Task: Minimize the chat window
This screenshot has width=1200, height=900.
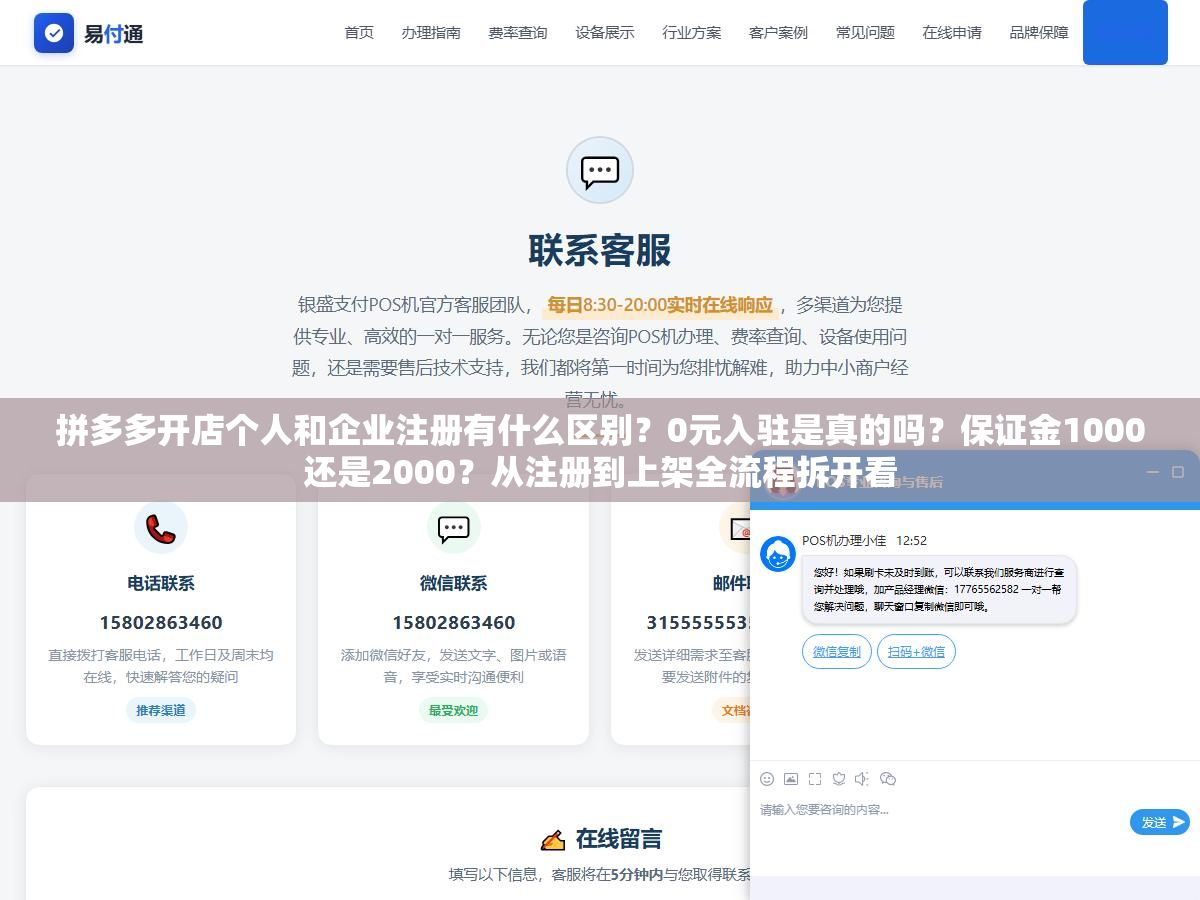Action: tap(1152, 472)
